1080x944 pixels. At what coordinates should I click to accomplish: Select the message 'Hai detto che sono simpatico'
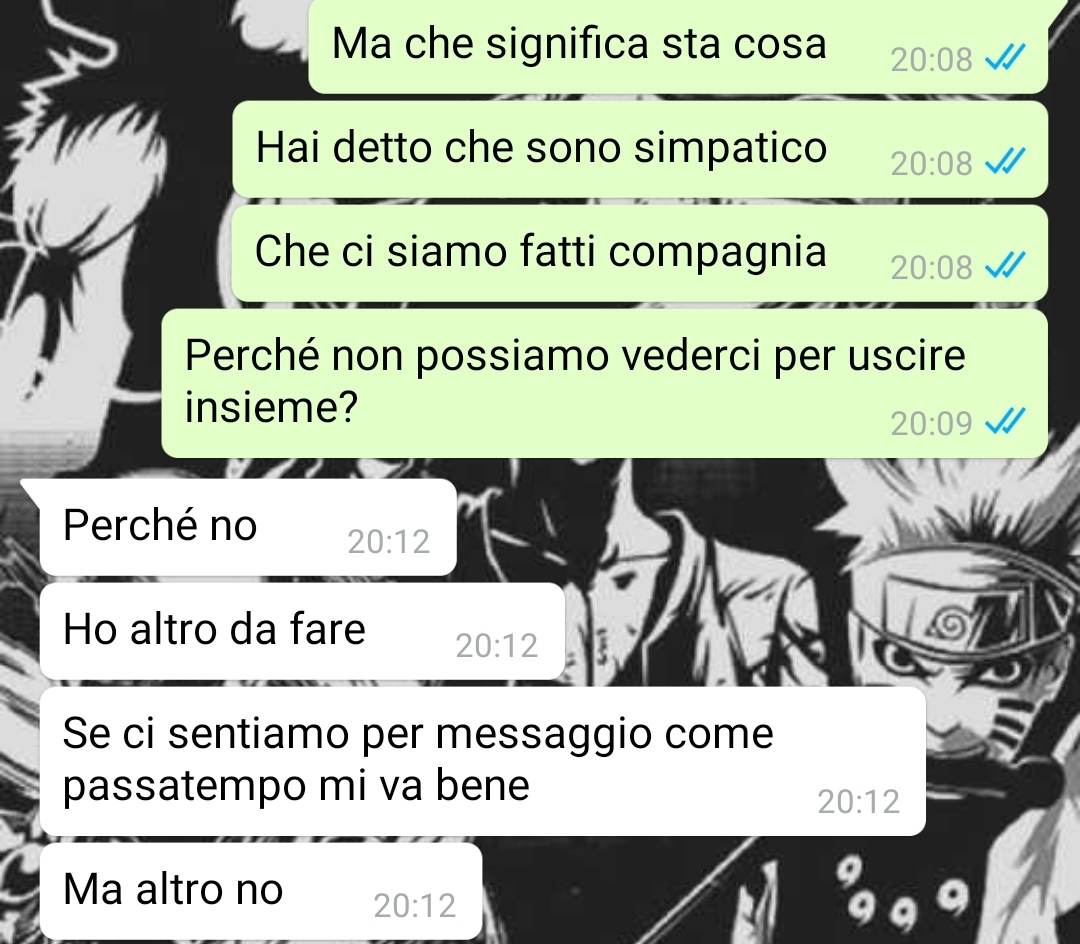640,149
